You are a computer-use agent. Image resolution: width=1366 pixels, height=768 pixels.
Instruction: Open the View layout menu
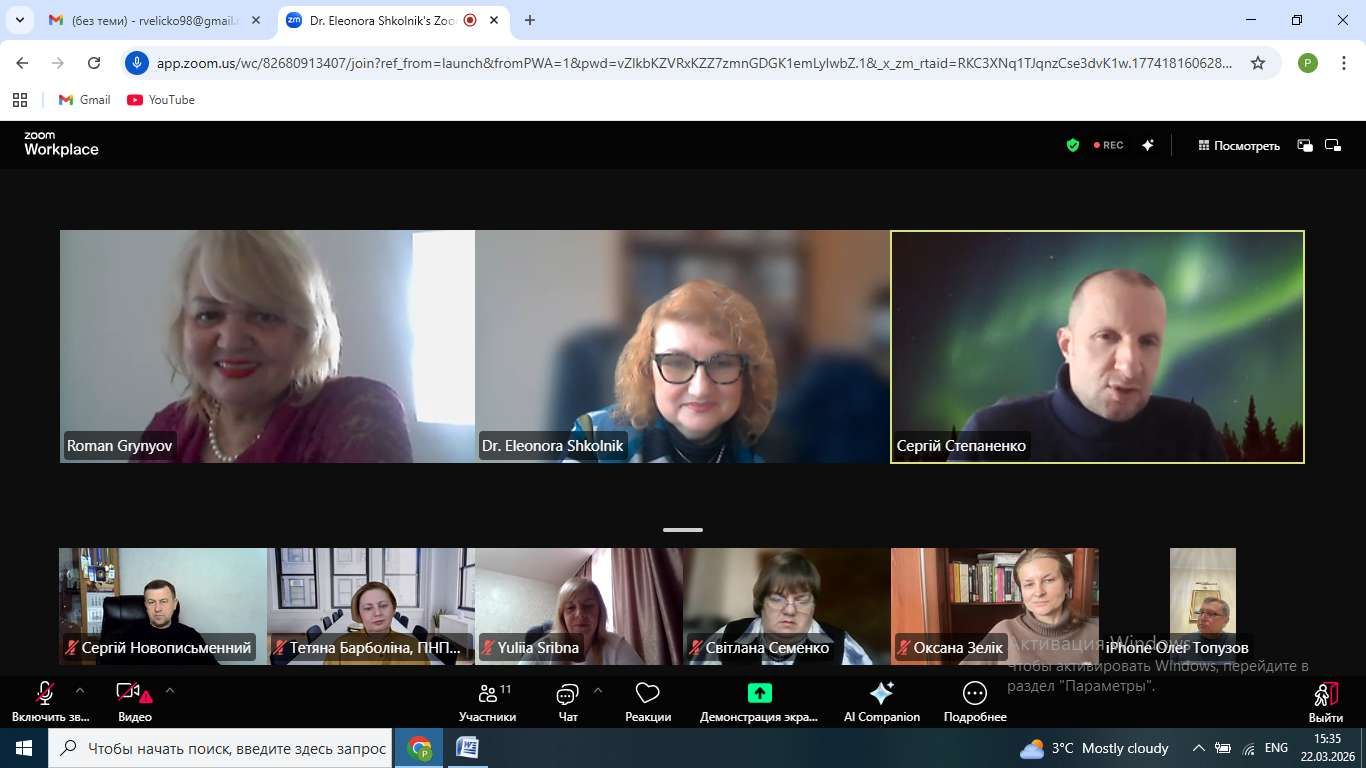1239,145
